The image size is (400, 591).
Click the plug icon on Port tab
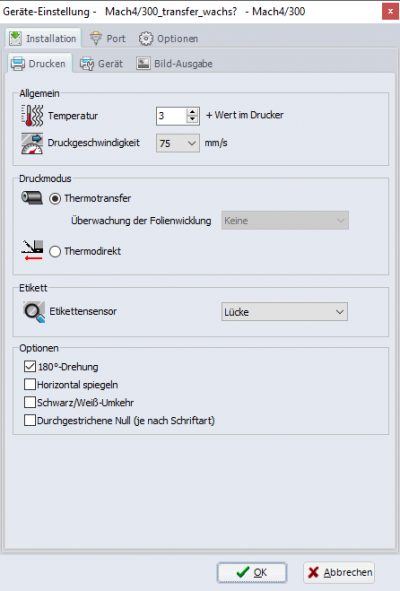(x=96, y=38)
